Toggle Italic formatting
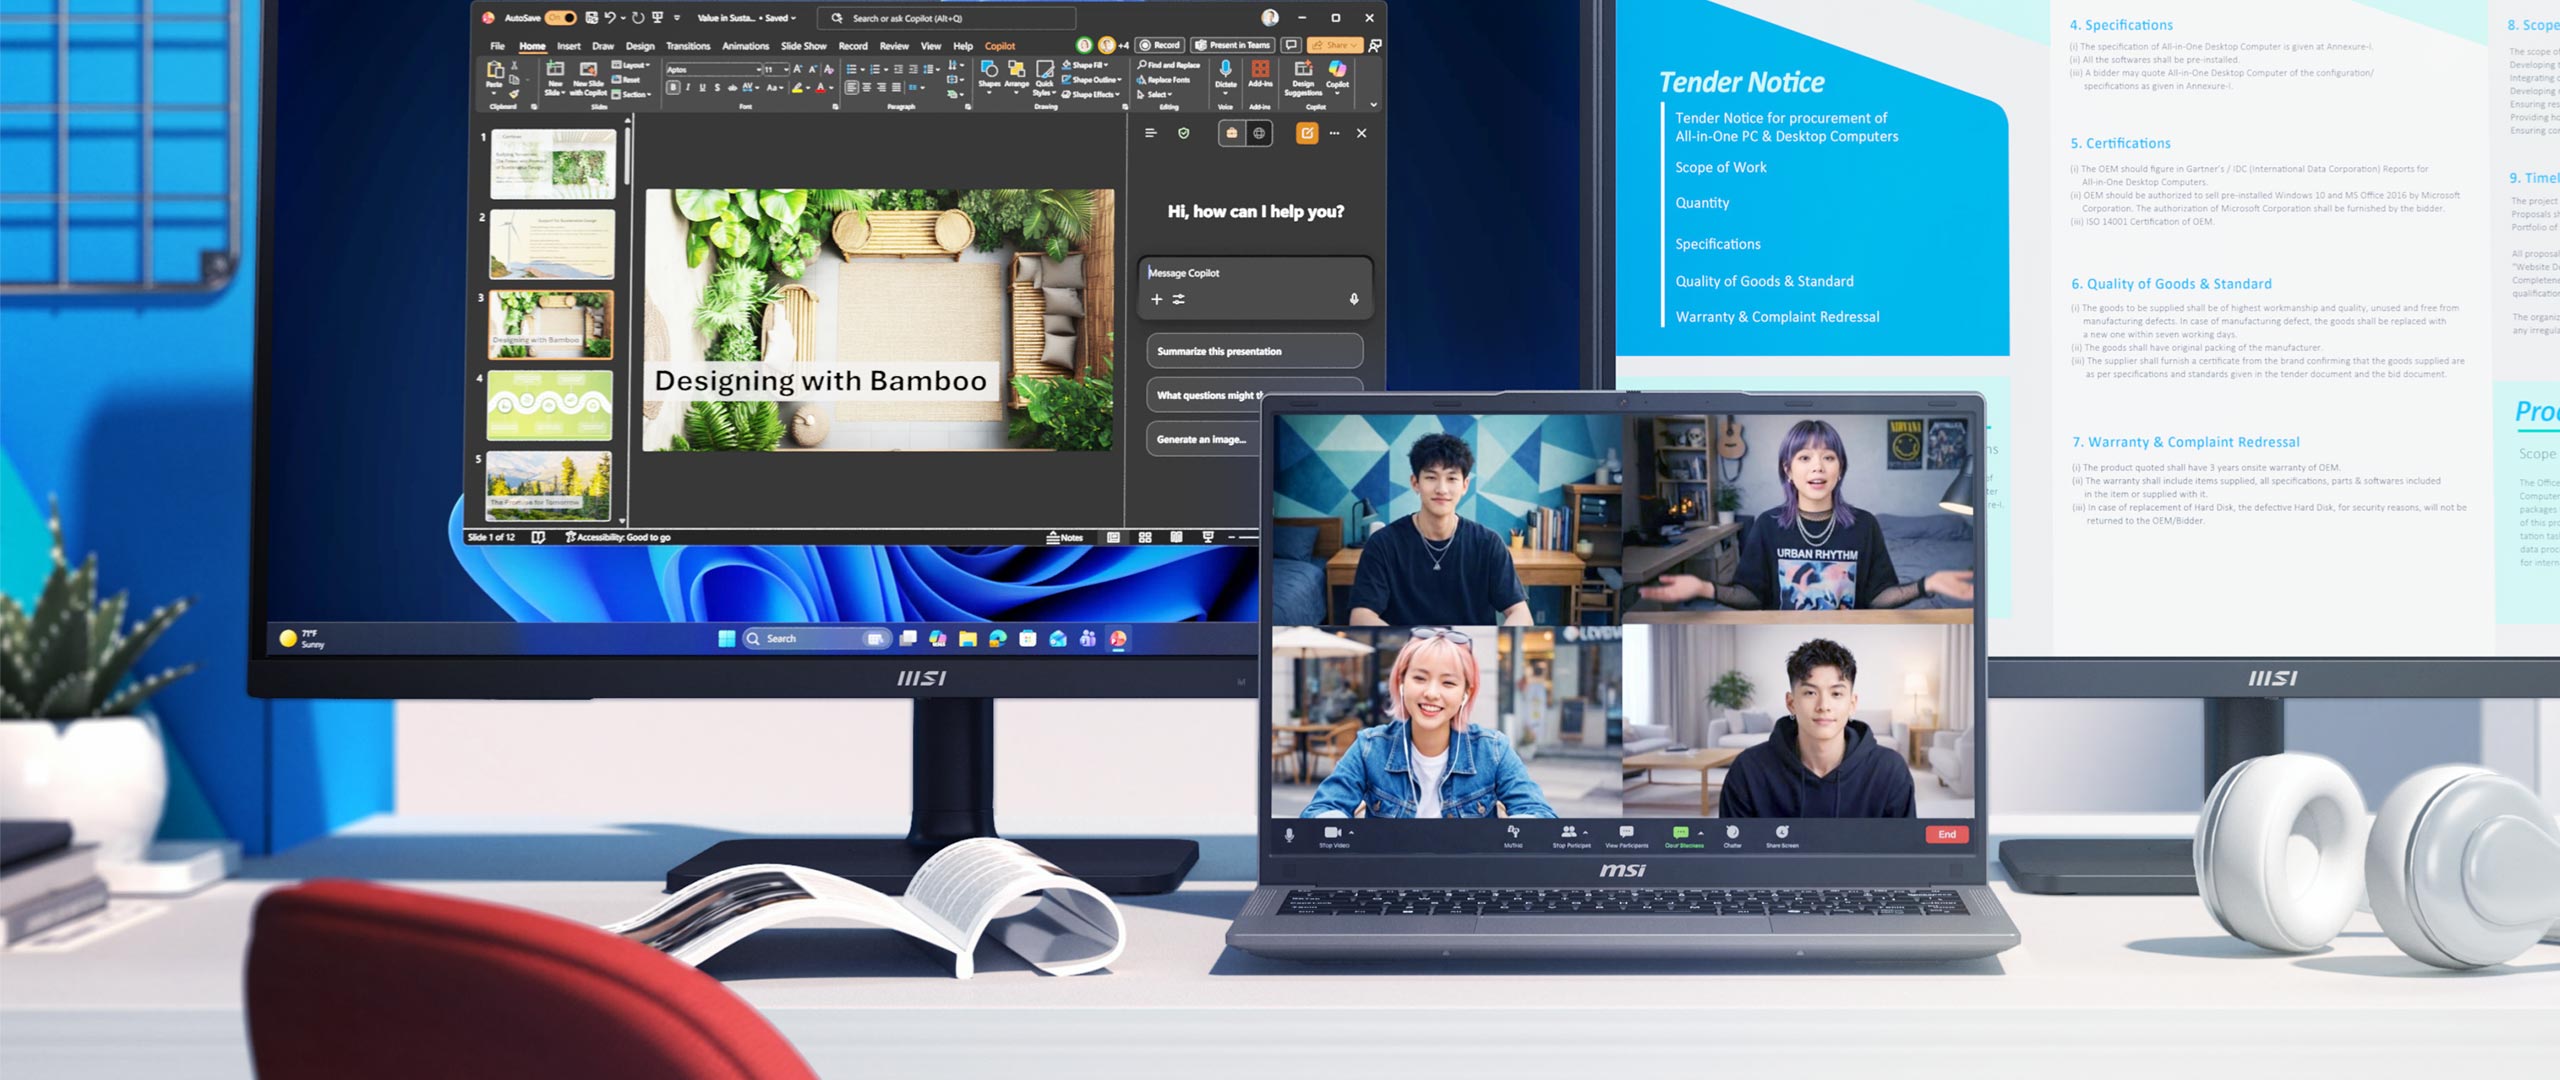Viewport: 2560px width, 1080px height. pos(688,88)
